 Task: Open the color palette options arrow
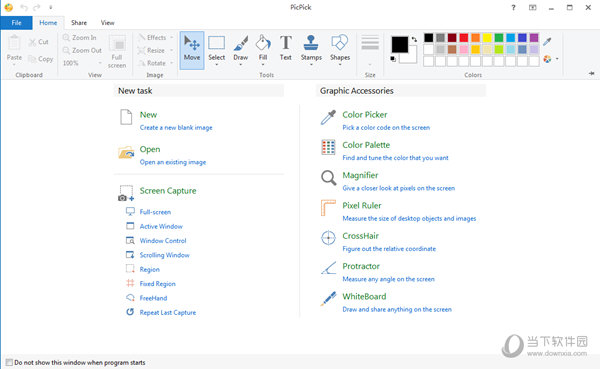coord(557,59)
